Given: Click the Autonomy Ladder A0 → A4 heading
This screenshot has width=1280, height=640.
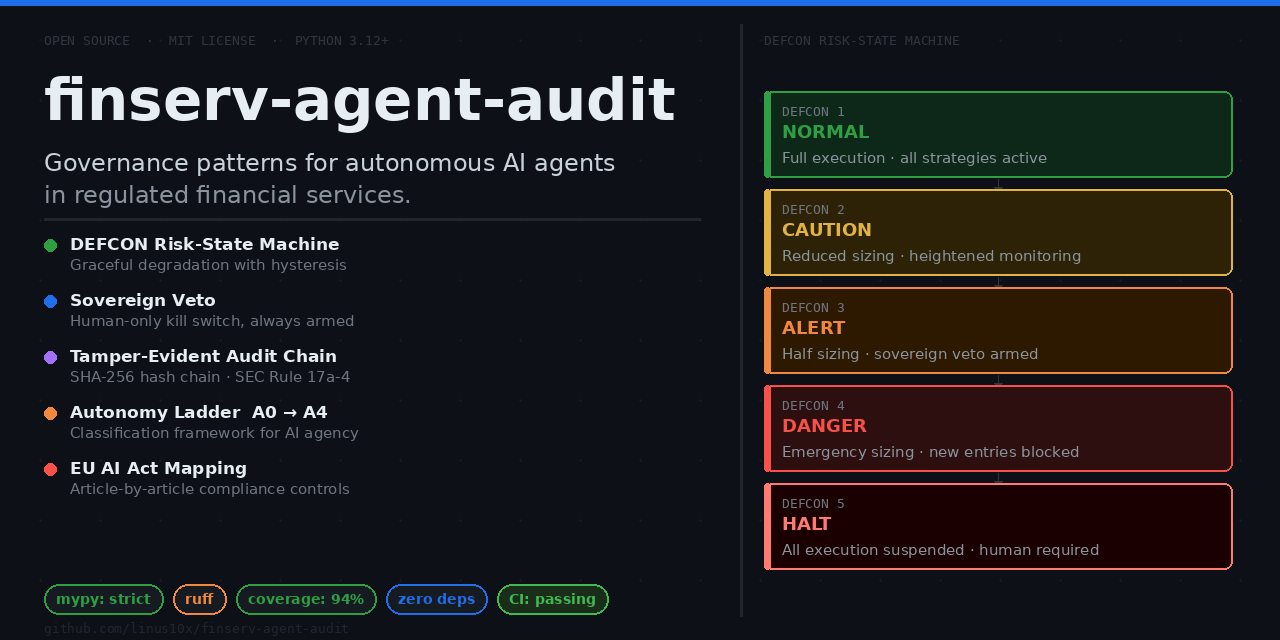Looking at the screenshot, I should 199,412.
